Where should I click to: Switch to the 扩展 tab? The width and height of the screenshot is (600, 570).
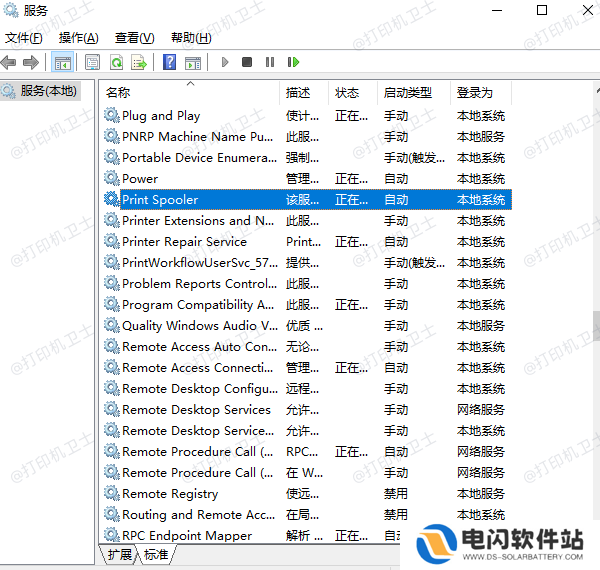(119, 554)
